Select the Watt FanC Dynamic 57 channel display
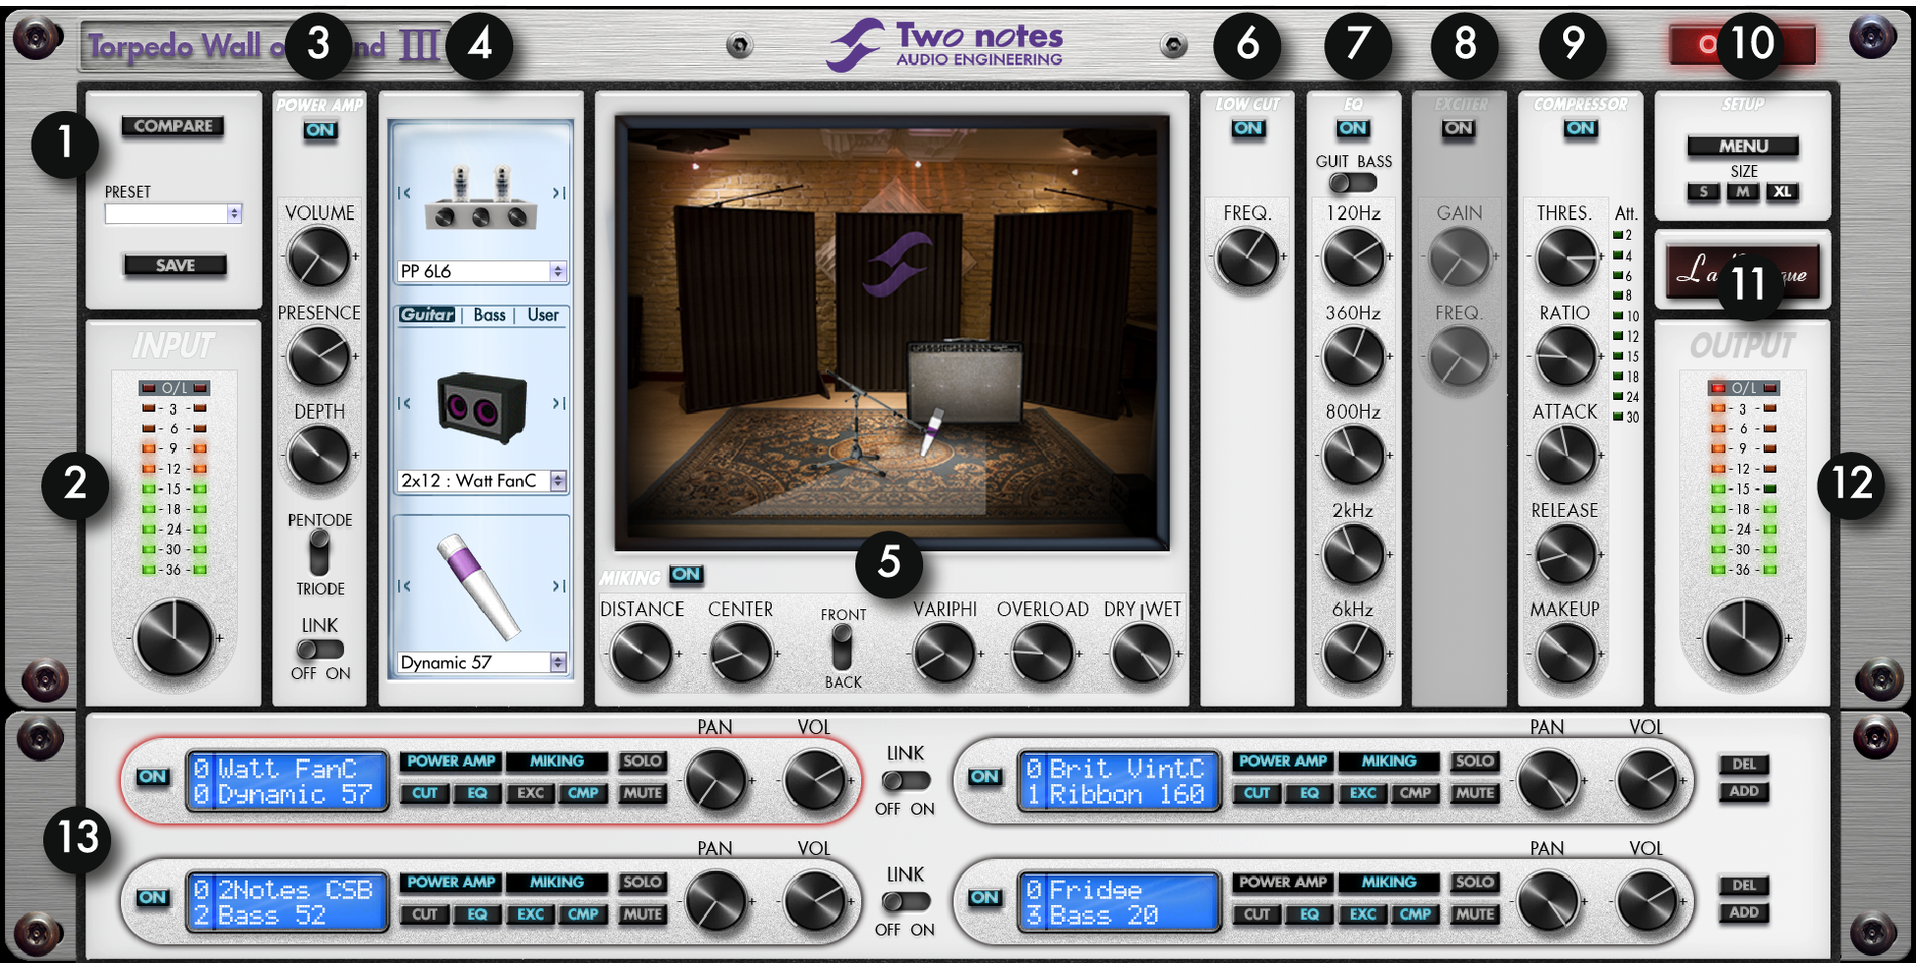 (x=288, y=781)
